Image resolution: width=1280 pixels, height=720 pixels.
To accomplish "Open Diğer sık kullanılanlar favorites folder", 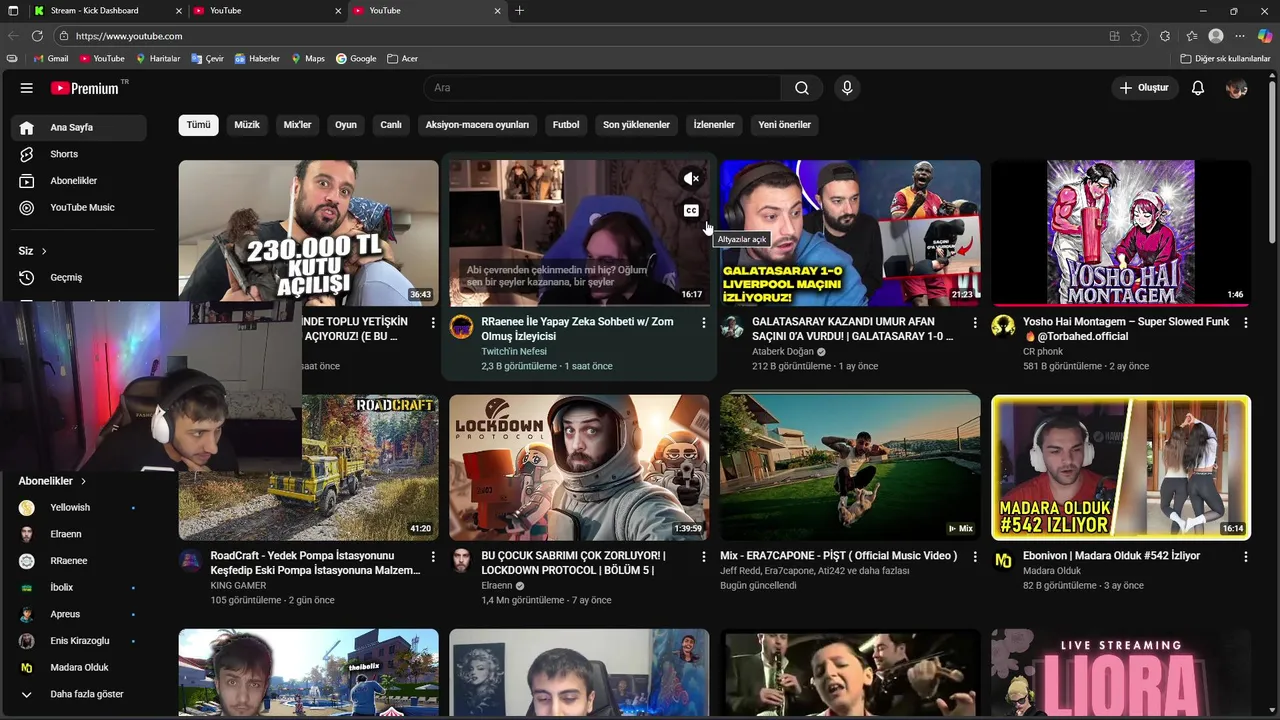I will point(1225,59).
